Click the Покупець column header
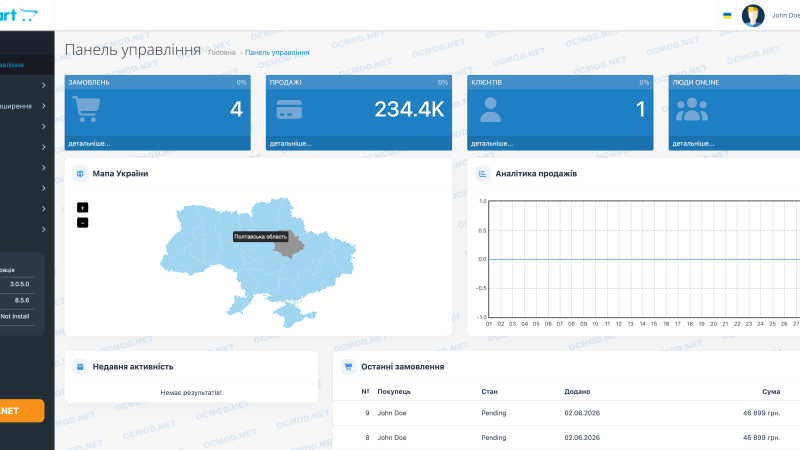 point(394,391)
